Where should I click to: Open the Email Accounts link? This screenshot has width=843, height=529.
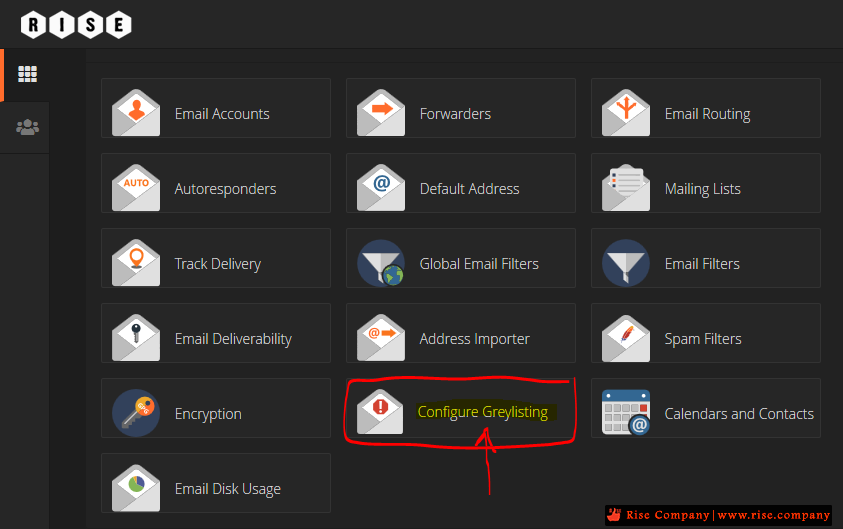(222, 114)
